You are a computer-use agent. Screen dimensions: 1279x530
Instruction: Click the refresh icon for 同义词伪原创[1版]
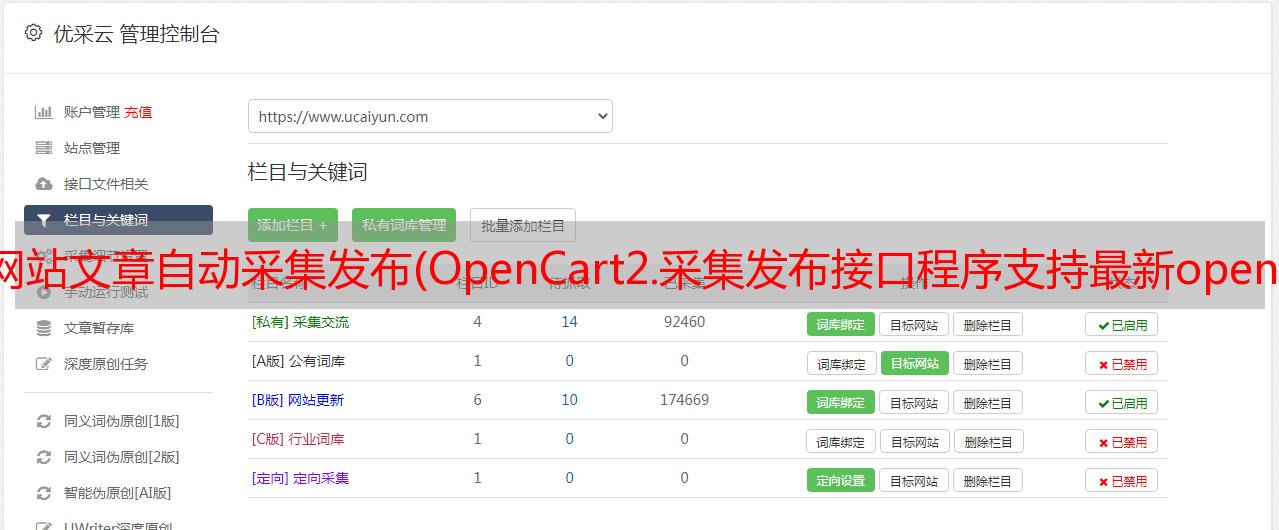pyautogui.click(x=43, y=421)
